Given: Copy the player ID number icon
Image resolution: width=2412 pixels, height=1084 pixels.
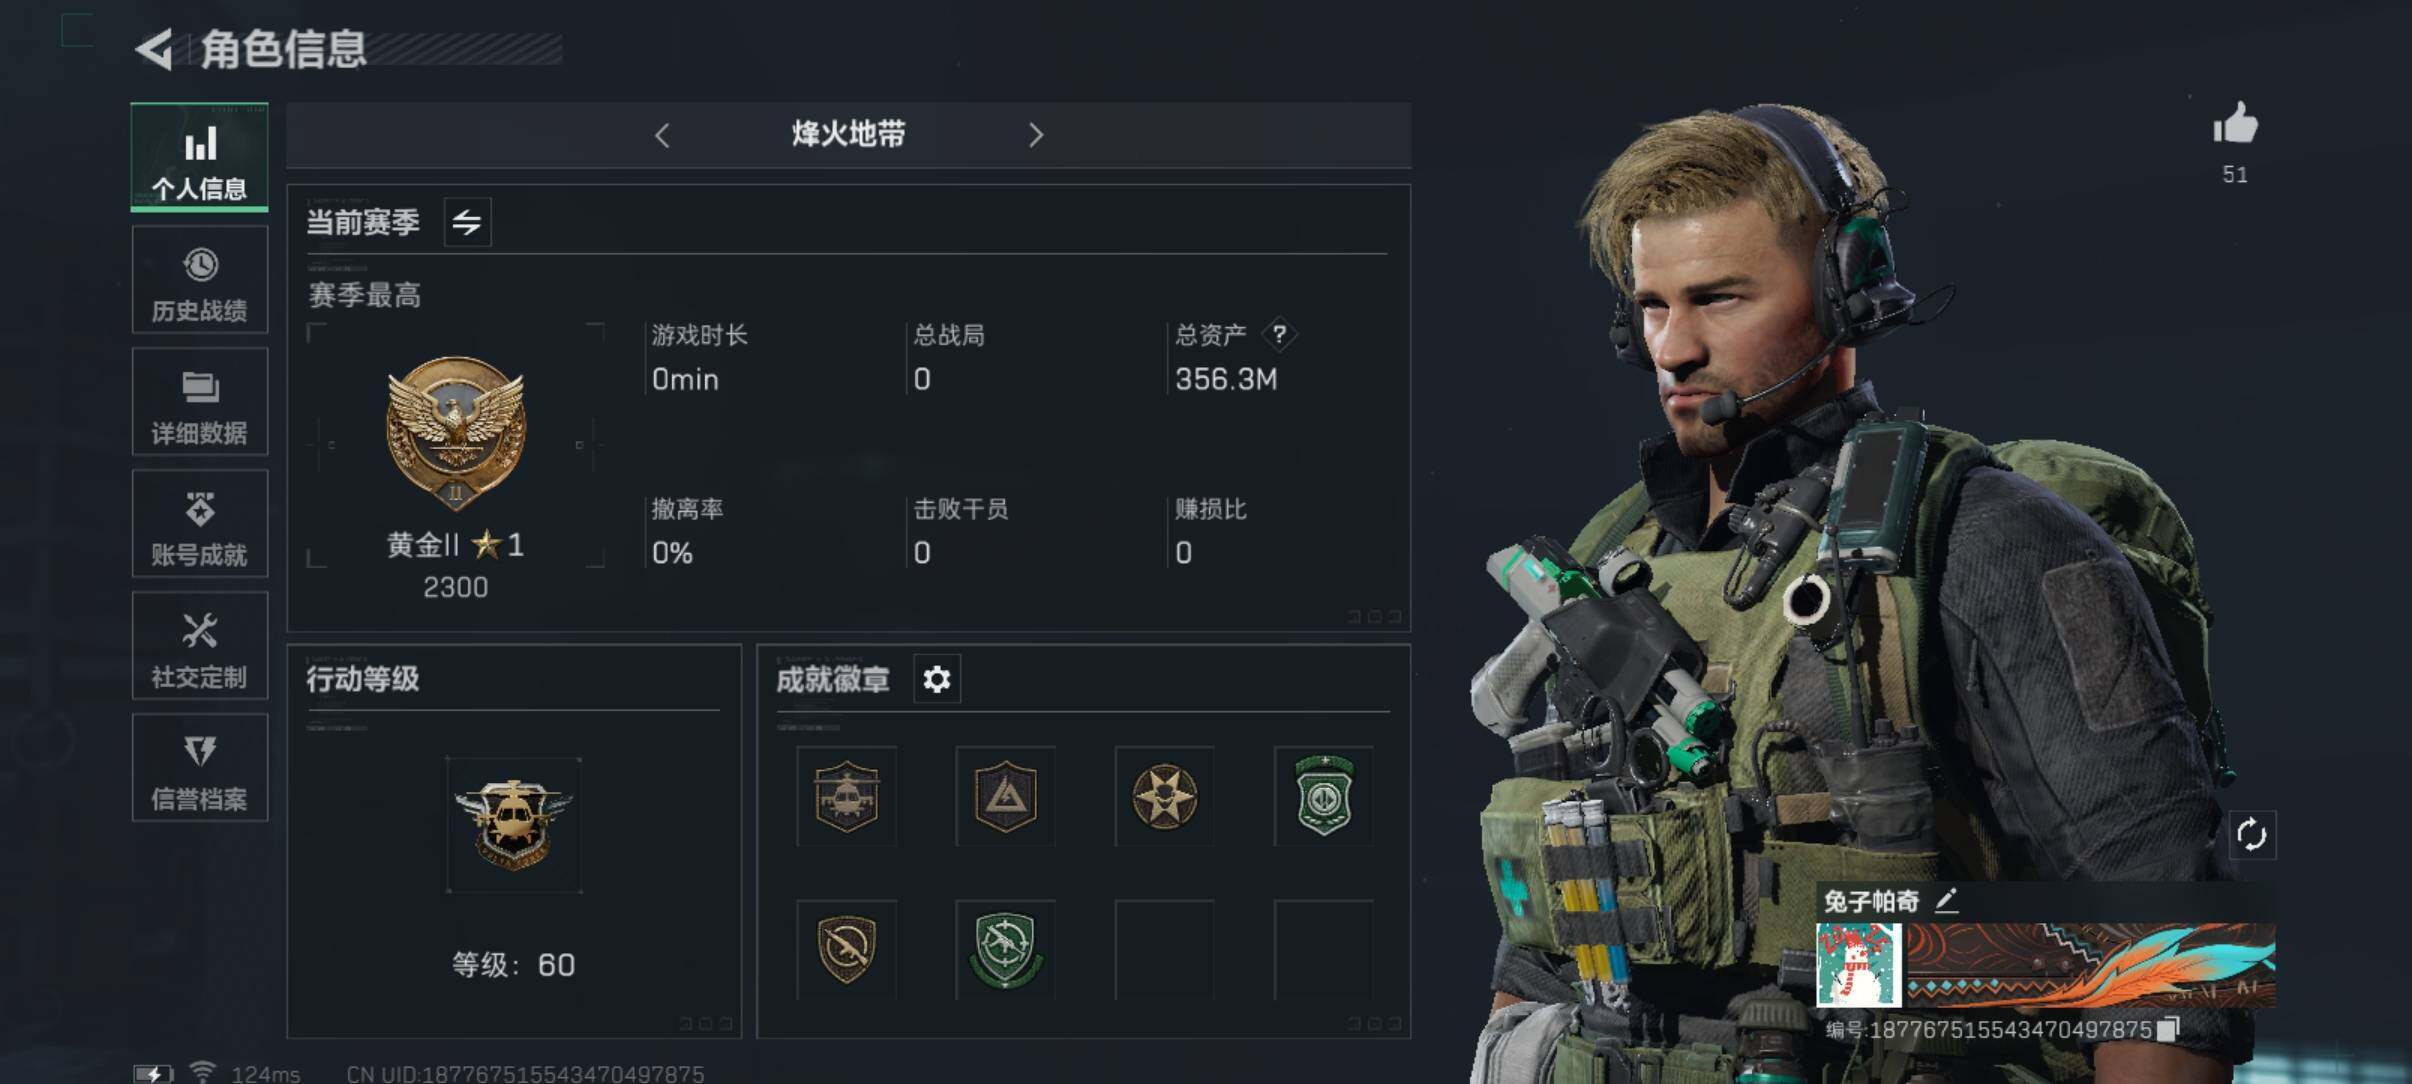Looking at the screenshot, I should (2168, 1030).
